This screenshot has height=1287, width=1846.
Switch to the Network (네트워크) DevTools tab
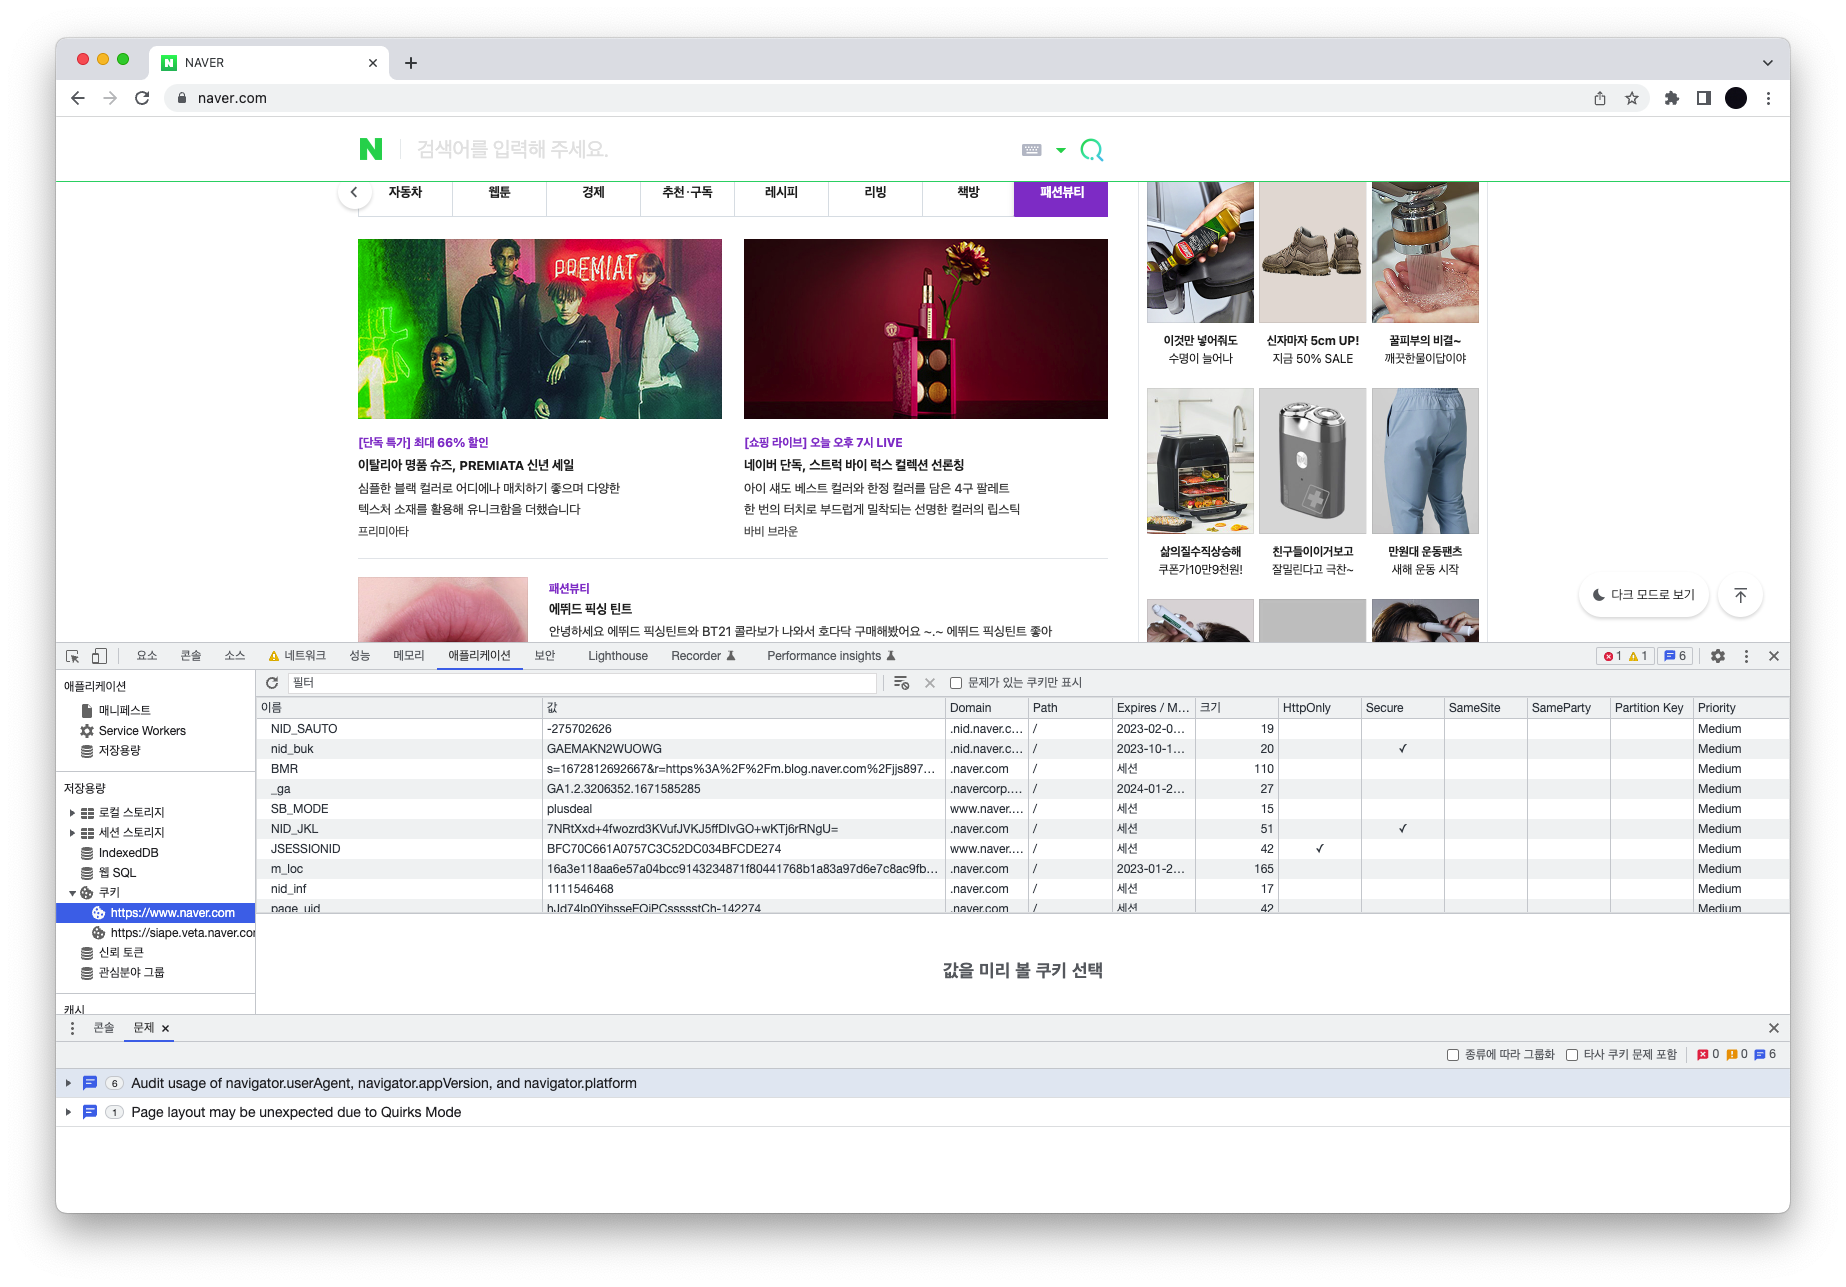[x=297, y=656]
